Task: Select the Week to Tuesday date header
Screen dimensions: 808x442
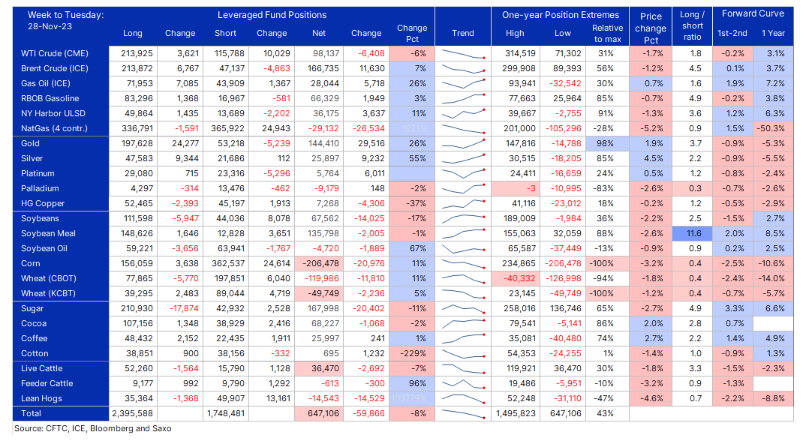Action: tap(65, 21)
